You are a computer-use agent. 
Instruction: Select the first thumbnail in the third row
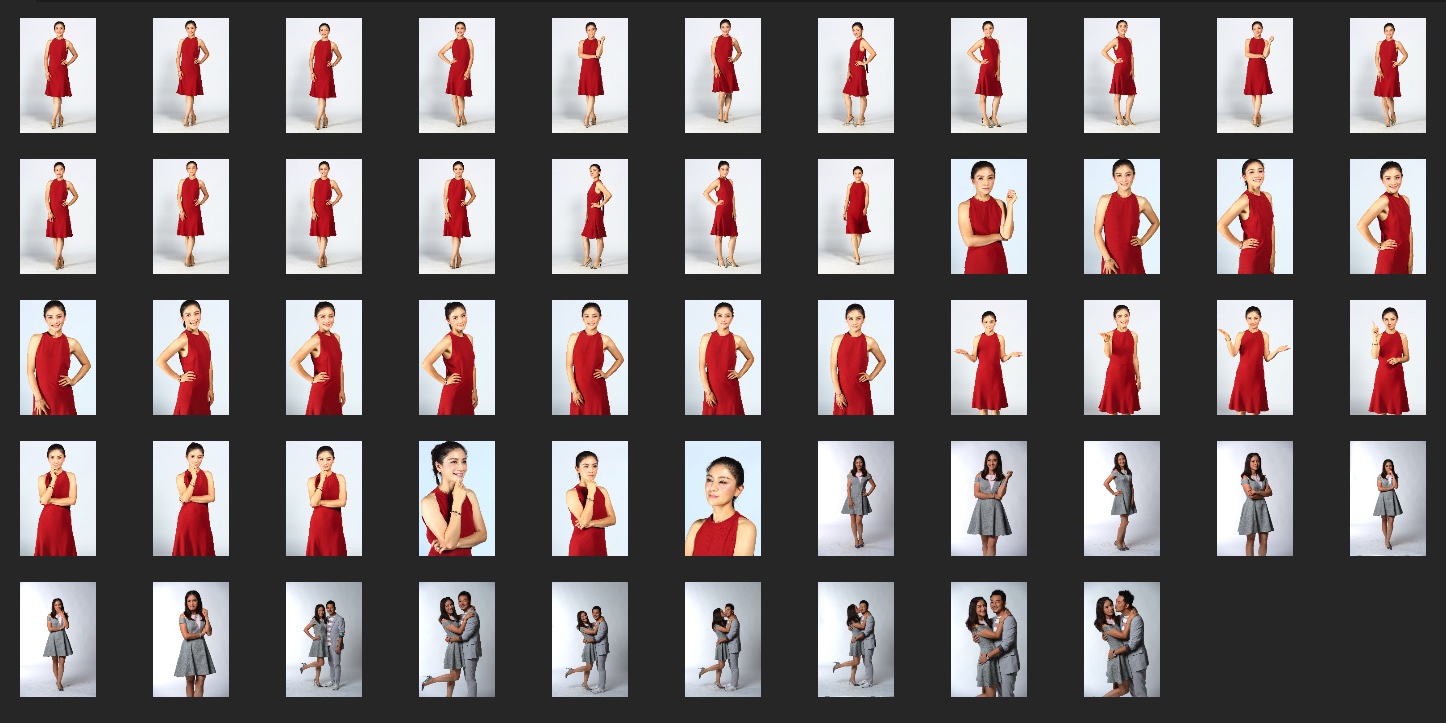(x=58, y=358)
